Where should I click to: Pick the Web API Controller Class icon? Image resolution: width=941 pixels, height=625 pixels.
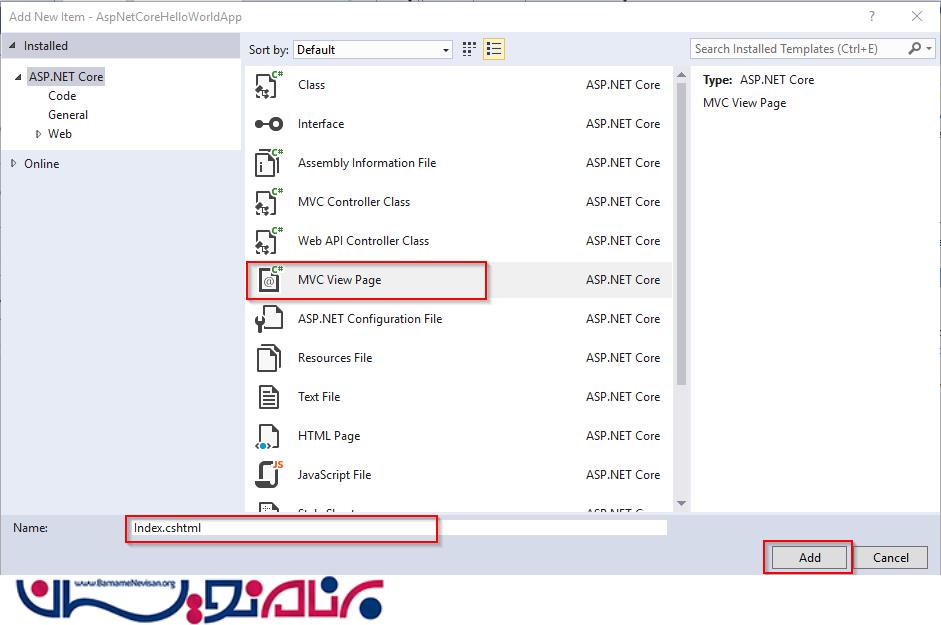269,241
